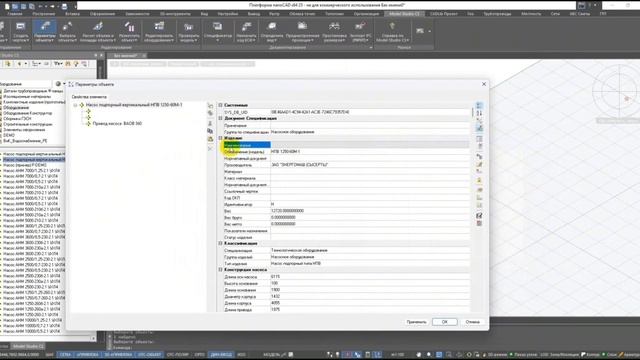Toggle СЕТКА grid mode in status bar
Image resolution: width=640 pixels, height=360 pixels.
point(65,355)
